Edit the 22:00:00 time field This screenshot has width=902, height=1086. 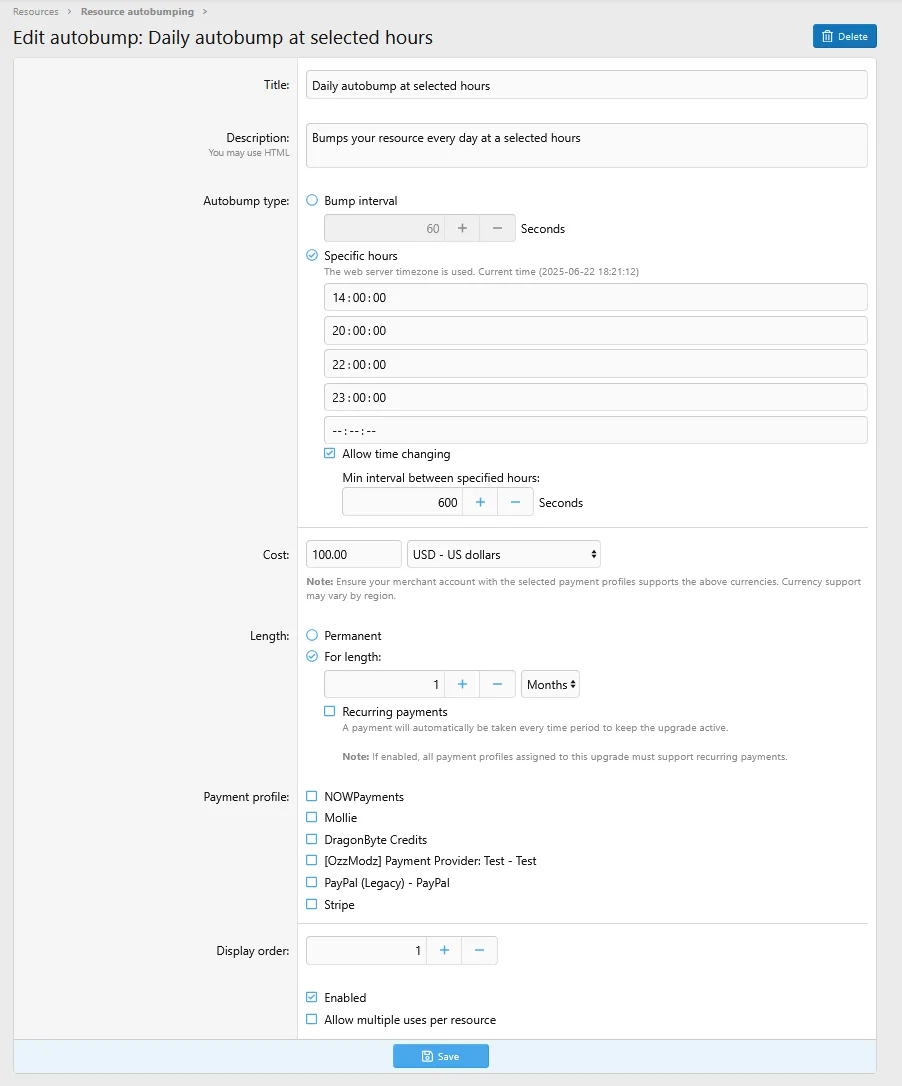click(595, 364)
